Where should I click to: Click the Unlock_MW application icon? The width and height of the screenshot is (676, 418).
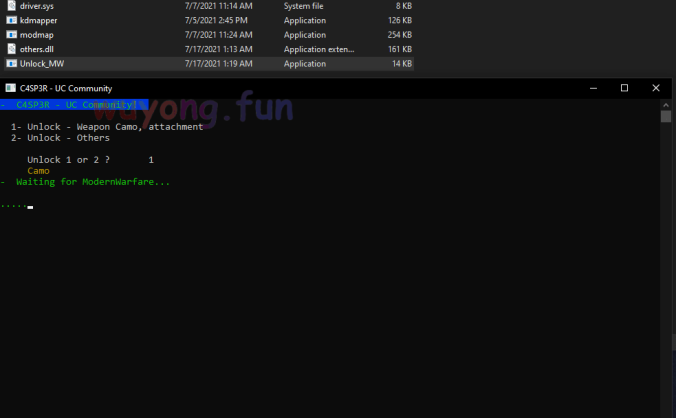[11, 63]
